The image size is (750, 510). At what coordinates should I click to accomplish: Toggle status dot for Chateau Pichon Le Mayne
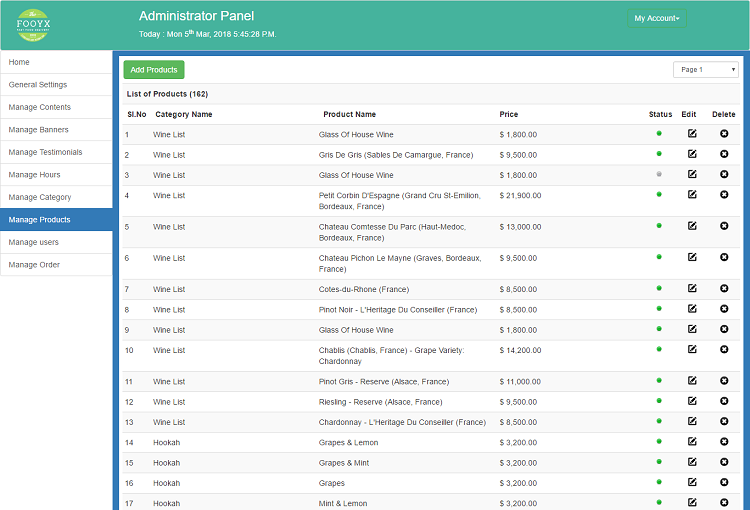click(x=659, y=257)
